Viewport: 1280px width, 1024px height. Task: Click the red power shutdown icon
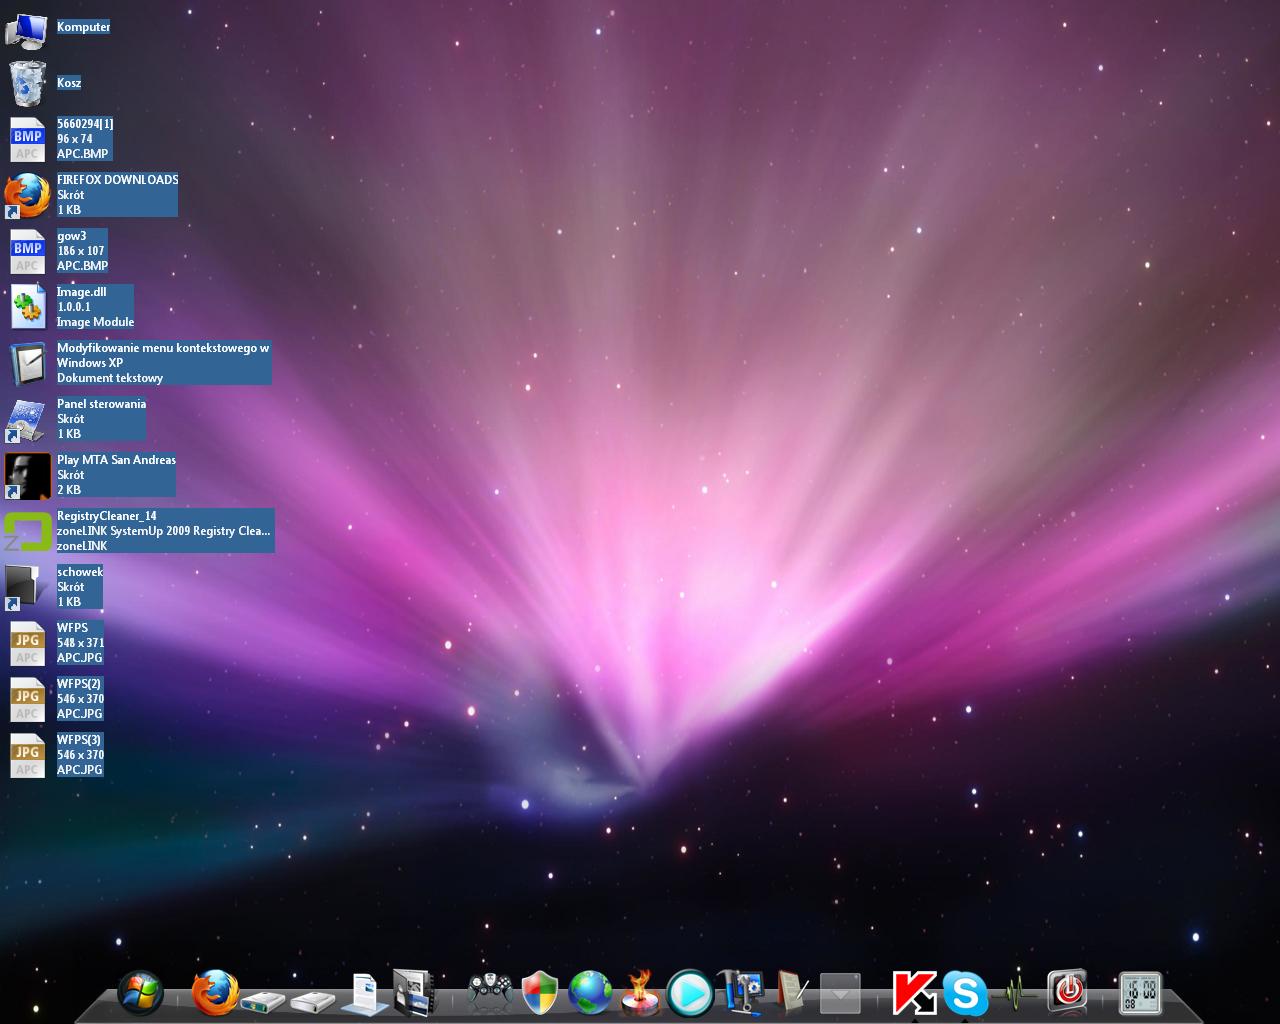coord(1068,991)
